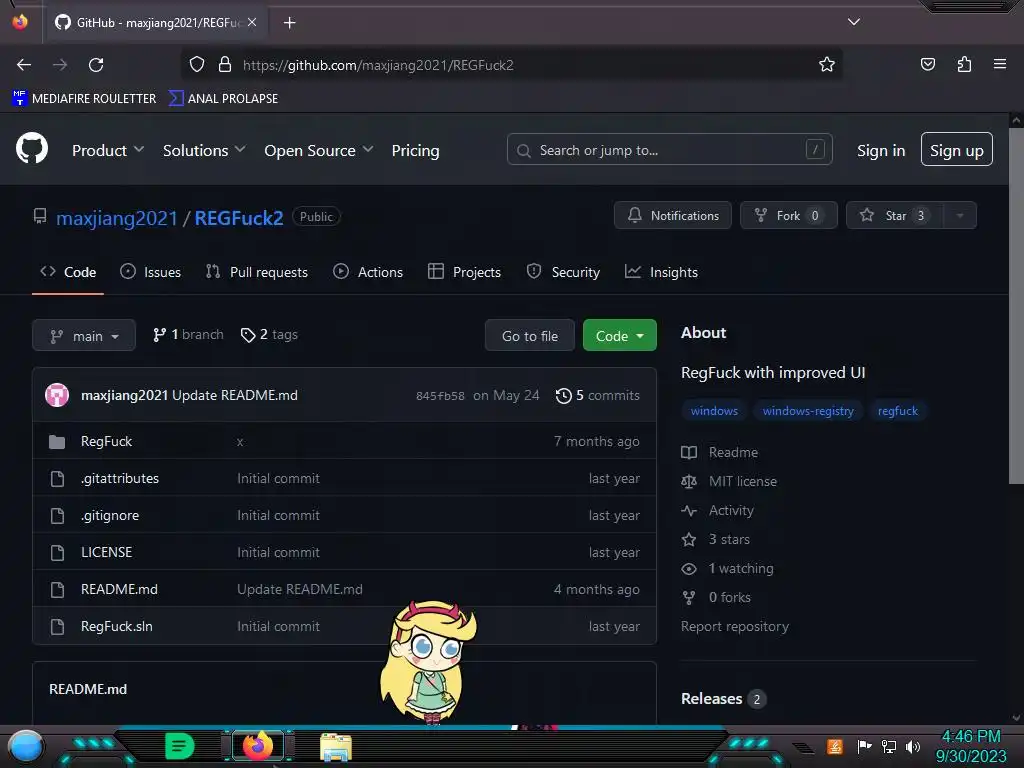The image size is (1024, 768).
Task: Open maxjiang2021 avatar in commit row
Action: click(57, 395)
